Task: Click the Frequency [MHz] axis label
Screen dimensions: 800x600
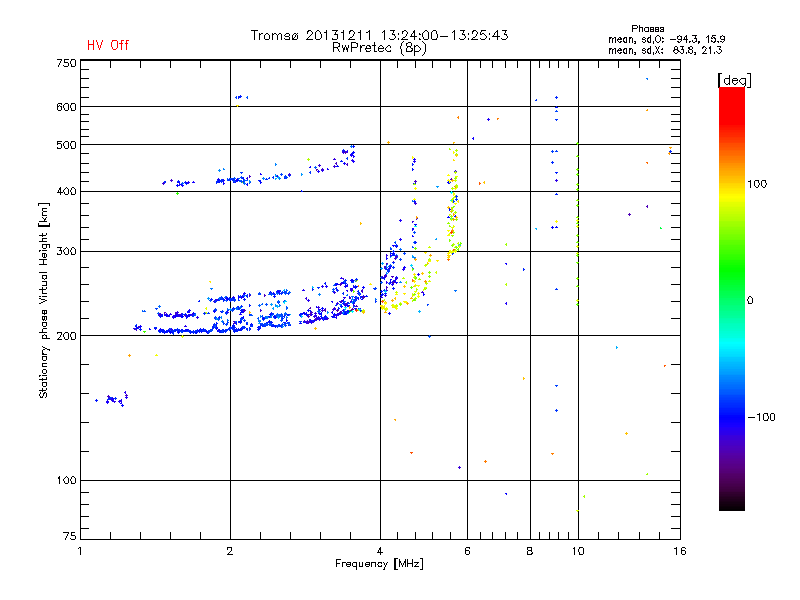Action: click(379, 564)
